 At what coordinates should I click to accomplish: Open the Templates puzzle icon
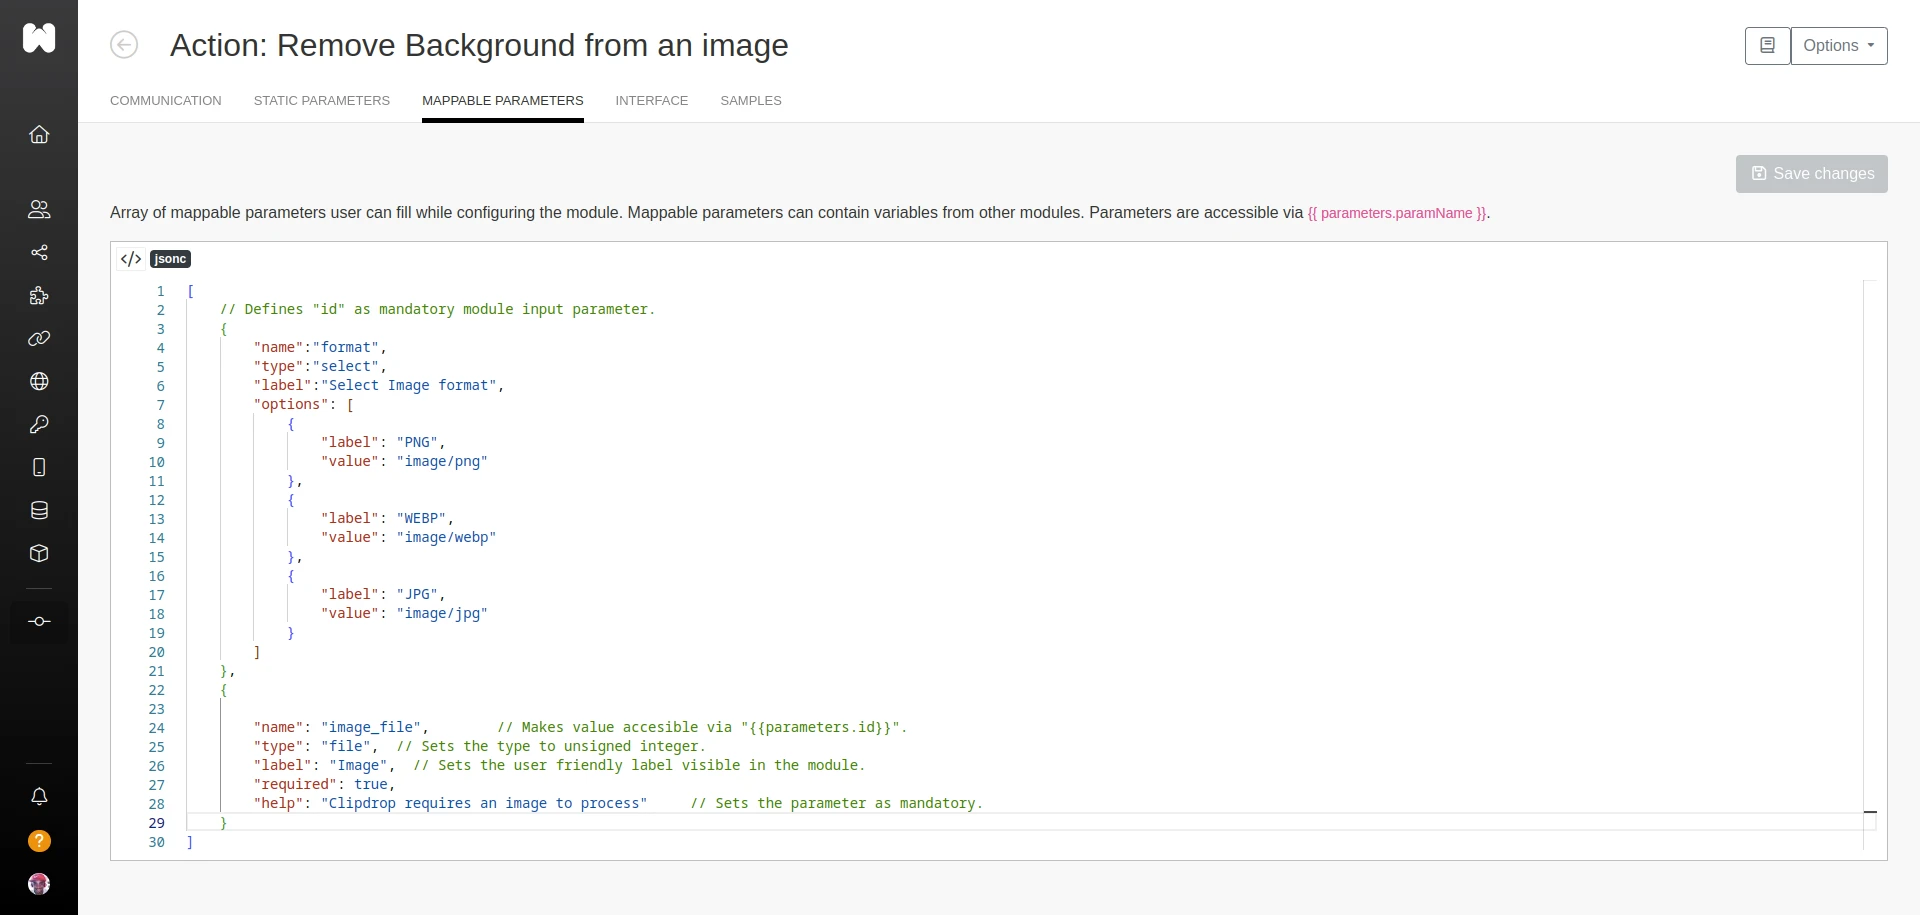click(x=39, y=296)
